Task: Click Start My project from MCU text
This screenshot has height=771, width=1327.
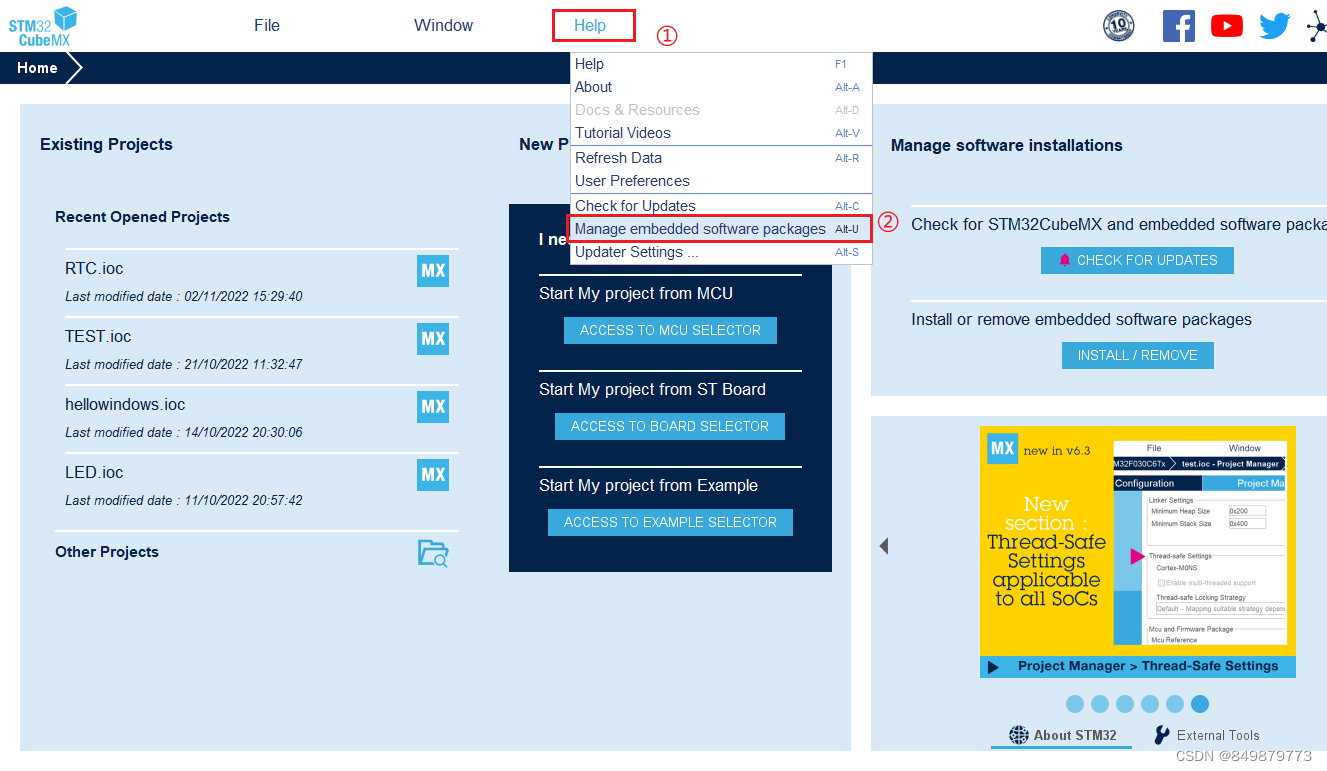Action: [636, 294]
